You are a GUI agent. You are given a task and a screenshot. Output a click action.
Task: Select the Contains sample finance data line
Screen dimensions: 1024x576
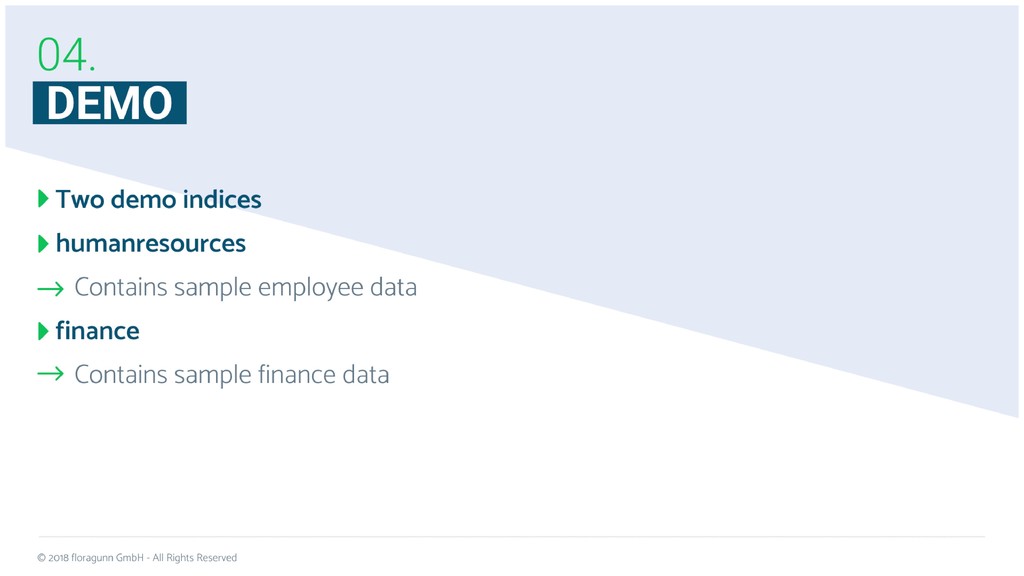[x=232, y=374]
